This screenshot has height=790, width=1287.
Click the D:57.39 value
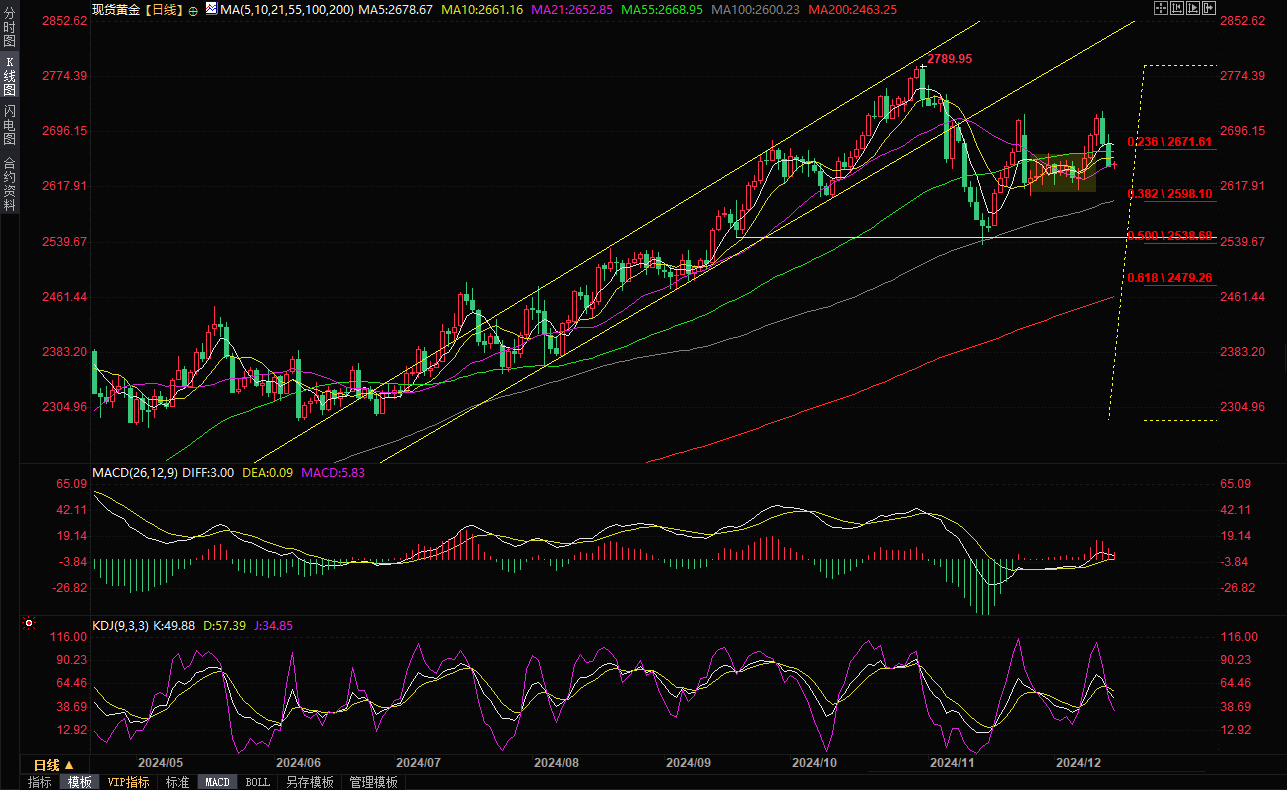pyautogui.click(x=226, y=626)
